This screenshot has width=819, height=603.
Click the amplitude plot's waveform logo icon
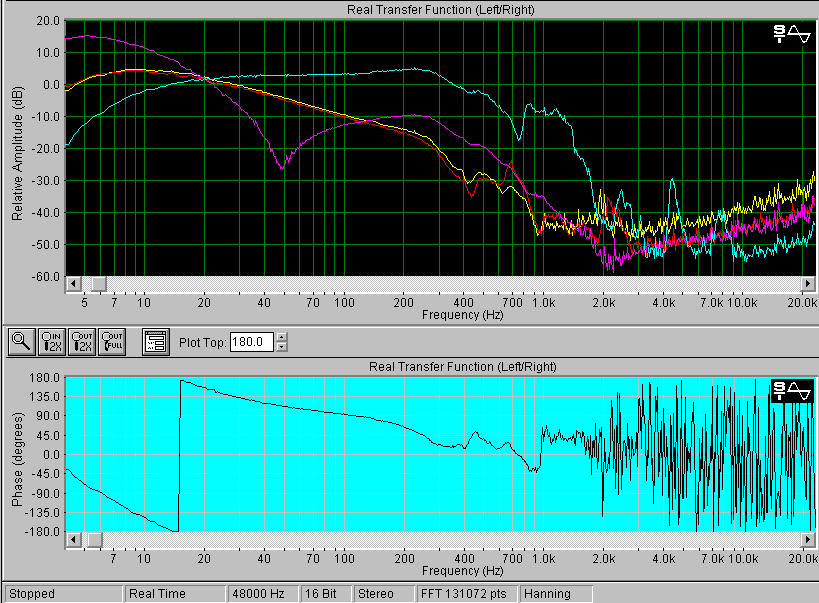[792, 33]
